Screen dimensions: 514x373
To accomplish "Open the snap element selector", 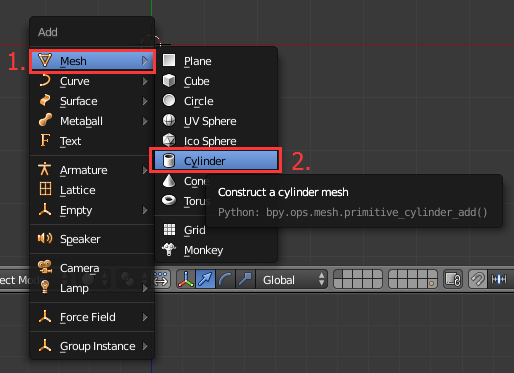I will click(x=499, y=279).
